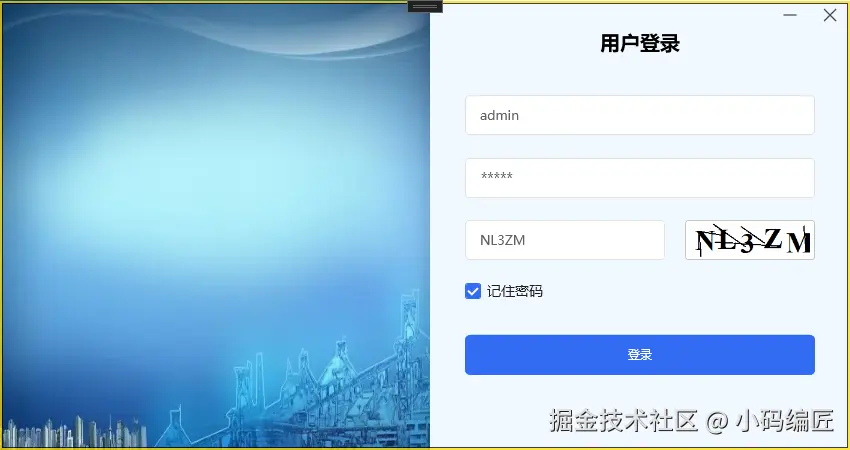Click the 掘金技术社区 watermark text
Viewport: 850px width, 450px height.
point(623,421)
